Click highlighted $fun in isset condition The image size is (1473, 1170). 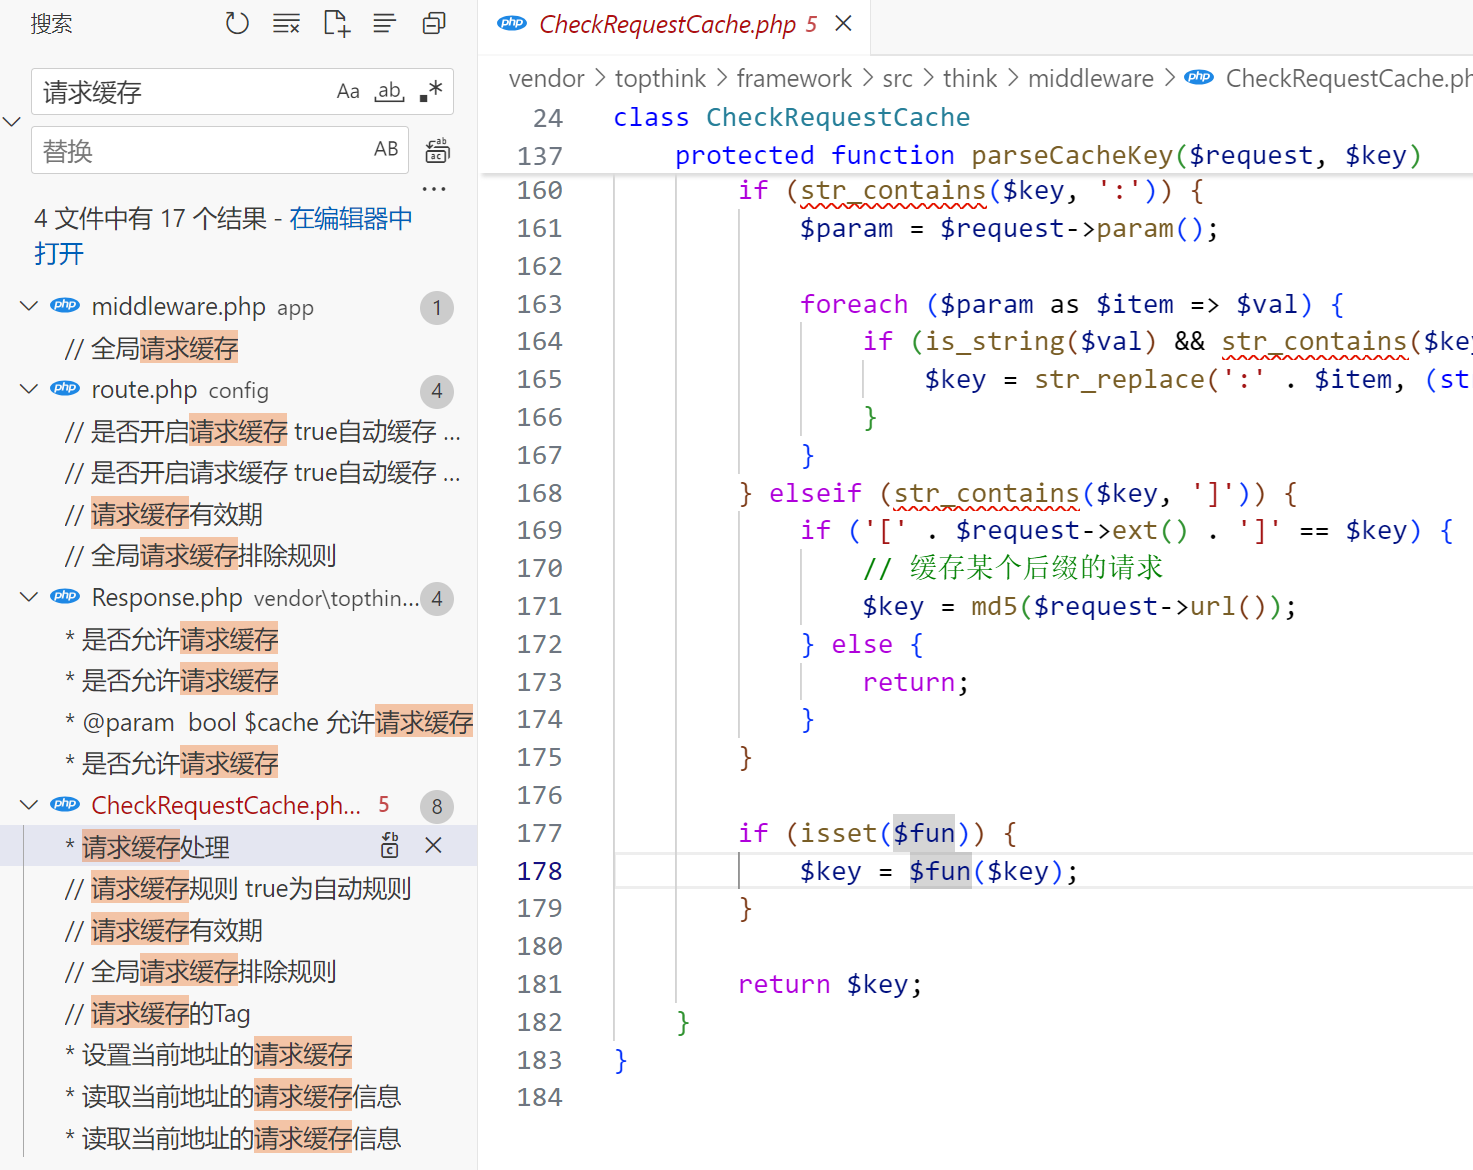click(924, 833)
